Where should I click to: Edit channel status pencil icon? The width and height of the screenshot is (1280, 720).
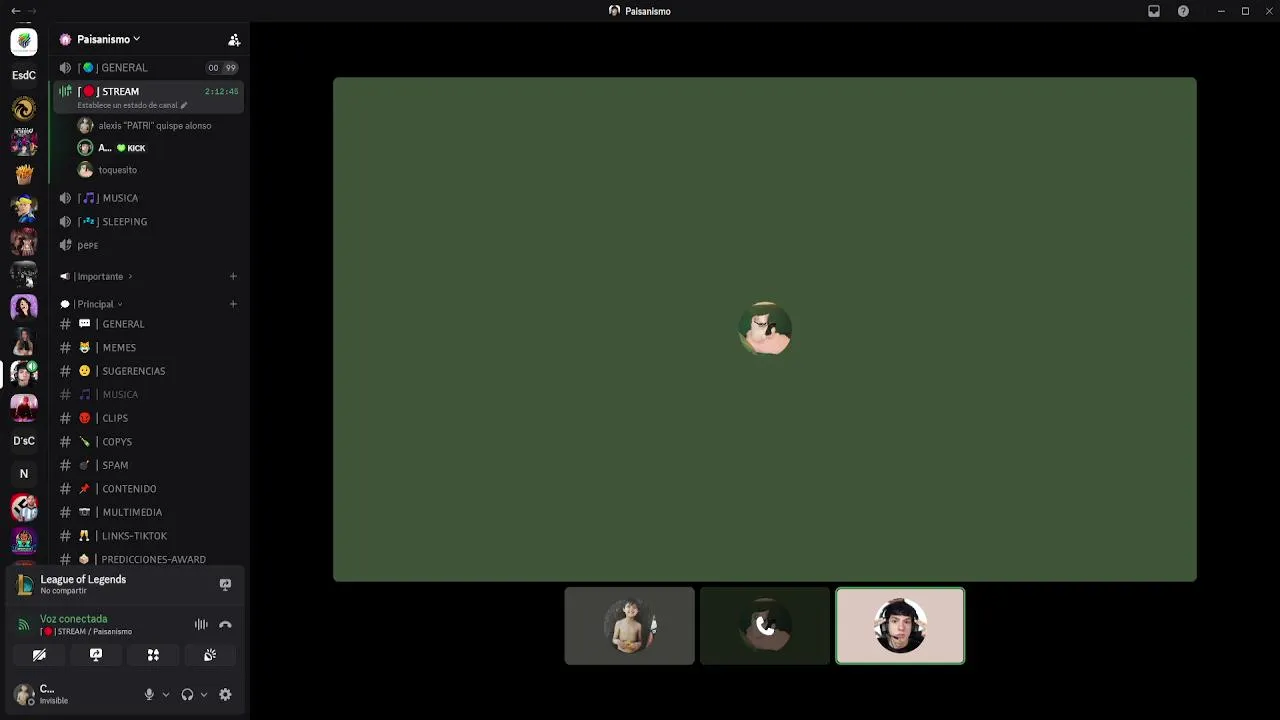(x=184, y=105)
